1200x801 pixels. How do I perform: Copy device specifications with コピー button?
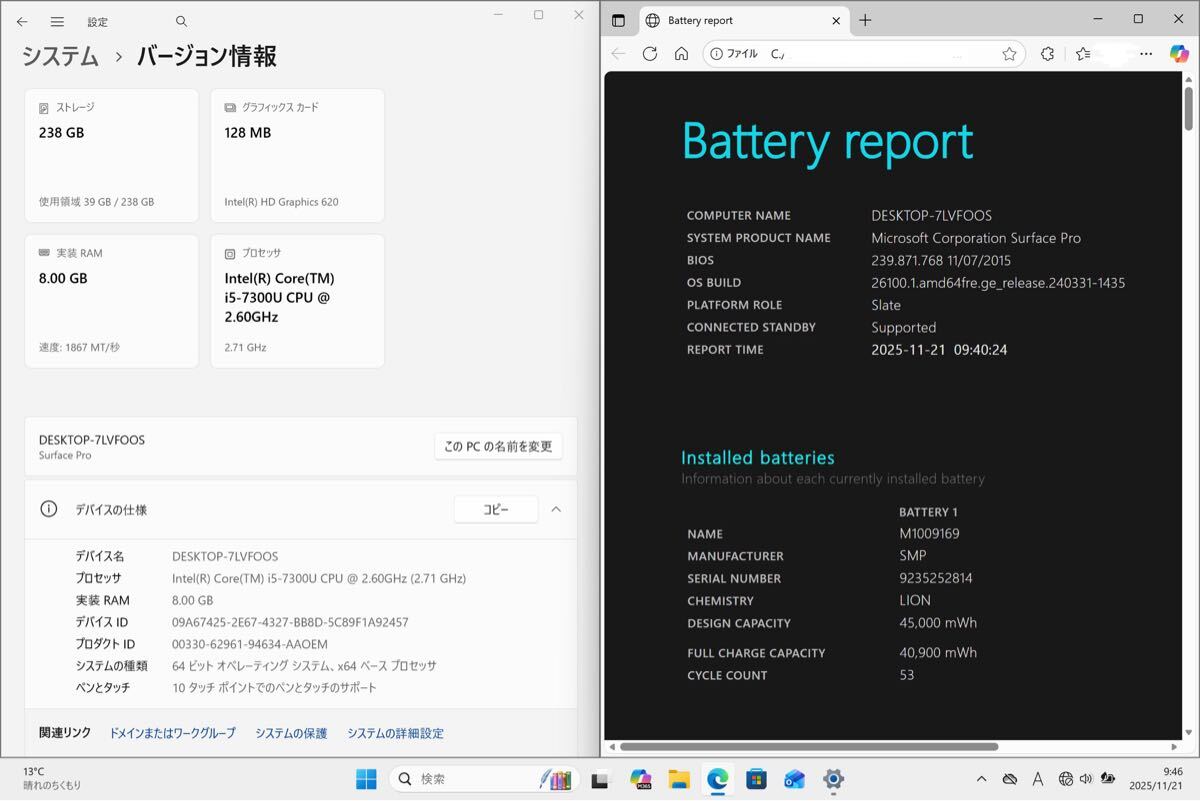(x=496, y=509)
